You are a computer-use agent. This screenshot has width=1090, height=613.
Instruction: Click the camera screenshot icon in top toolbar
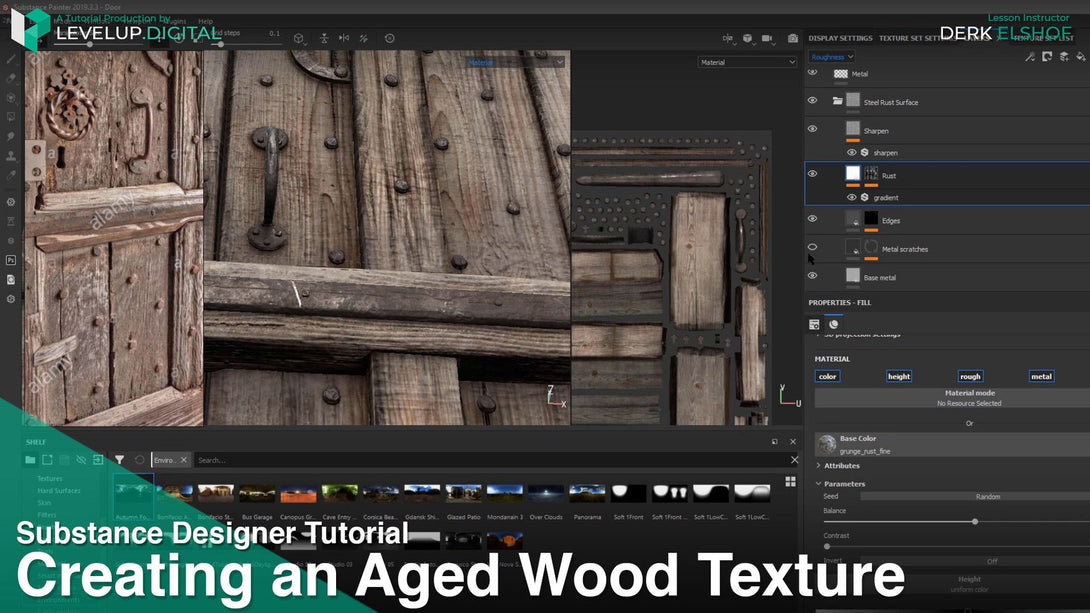pyautogui.click(x=792, y=38)
